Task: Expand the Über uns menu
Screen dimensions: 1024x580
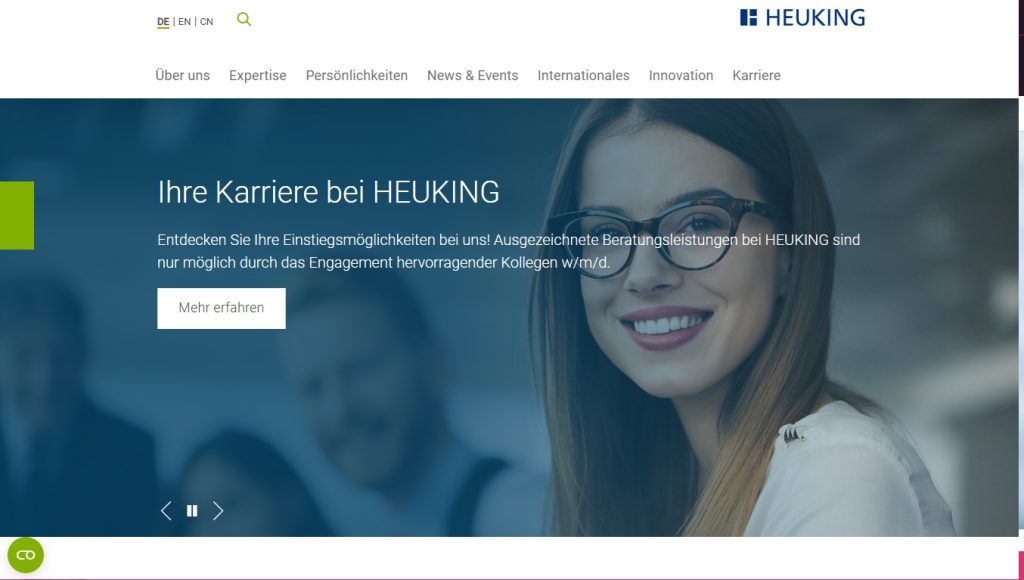Action: tap(182, 75)
